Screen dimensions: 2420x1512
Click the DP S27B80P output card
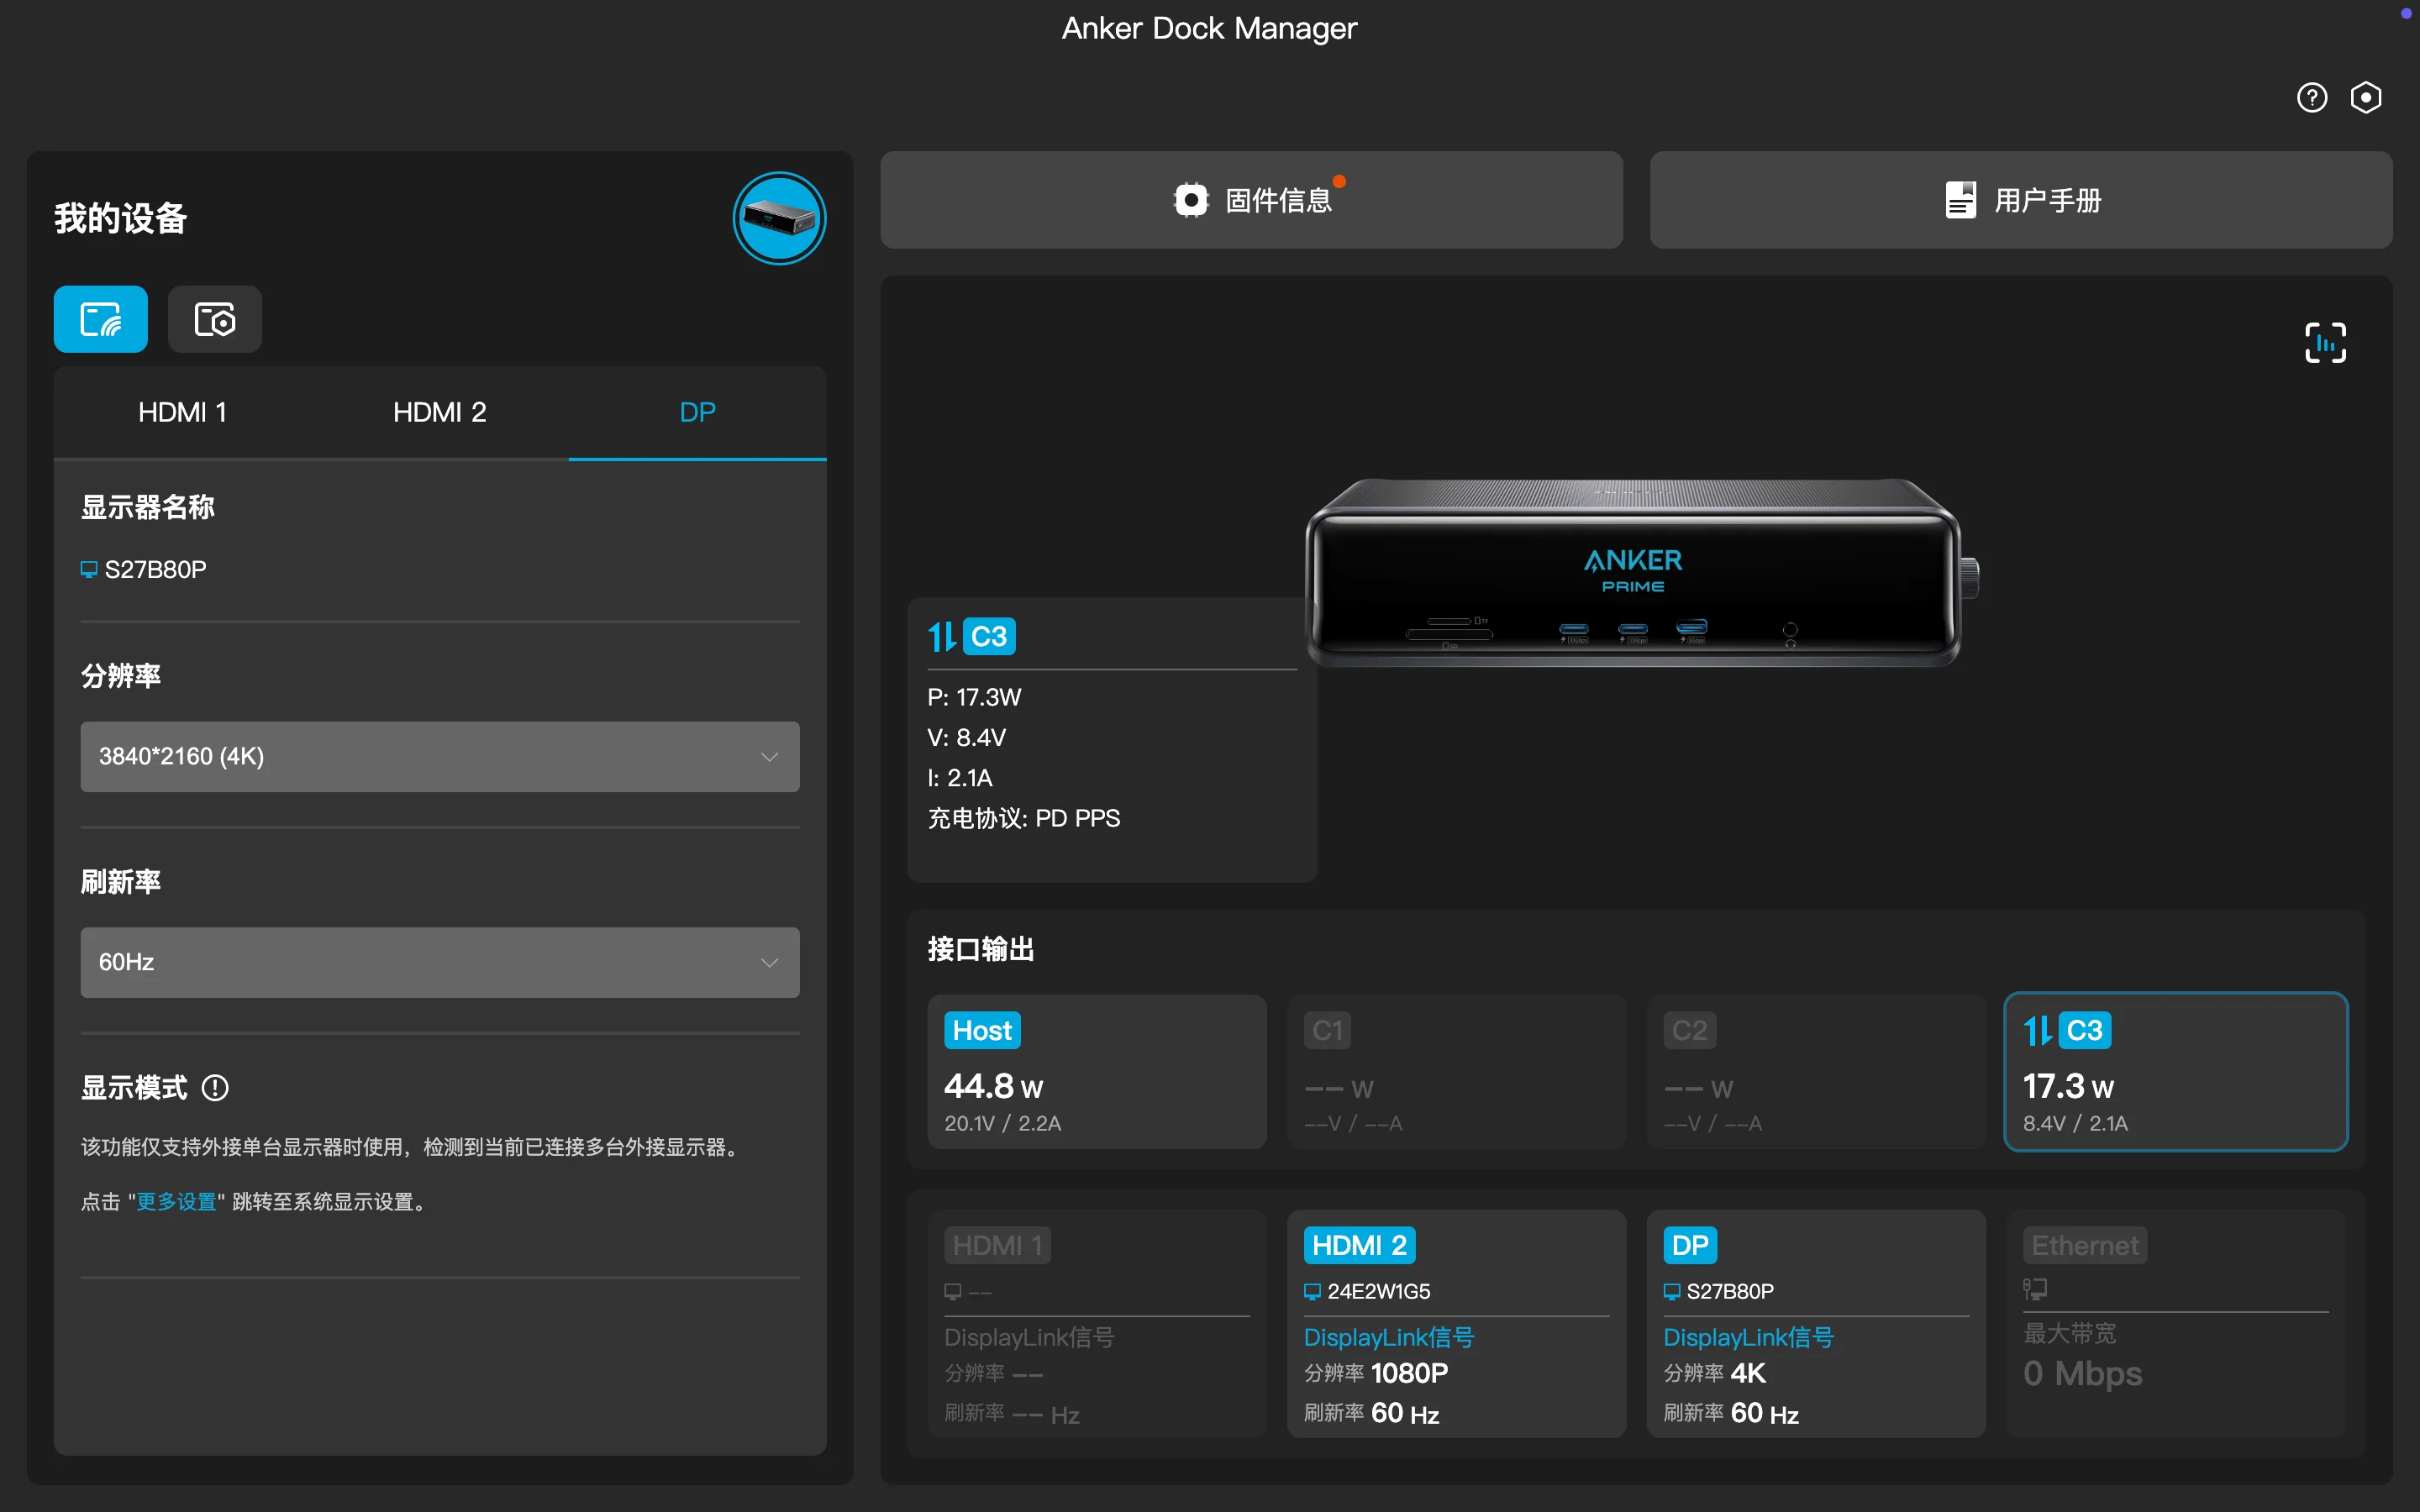pyautogui.click(x=1815, y=1323)
